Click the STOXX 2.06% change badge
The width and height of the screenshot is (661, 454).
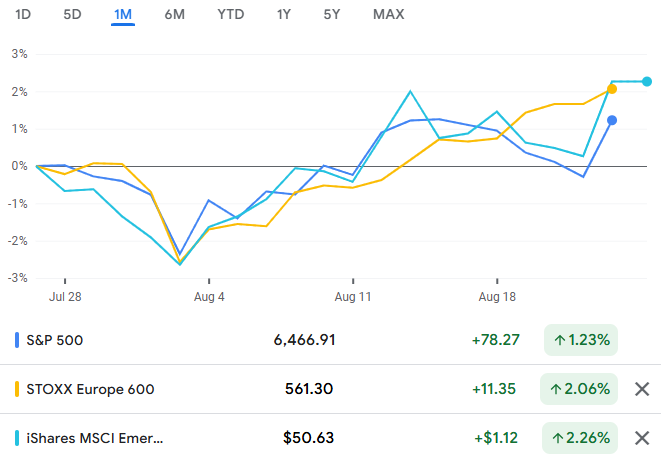coord(579,389)
